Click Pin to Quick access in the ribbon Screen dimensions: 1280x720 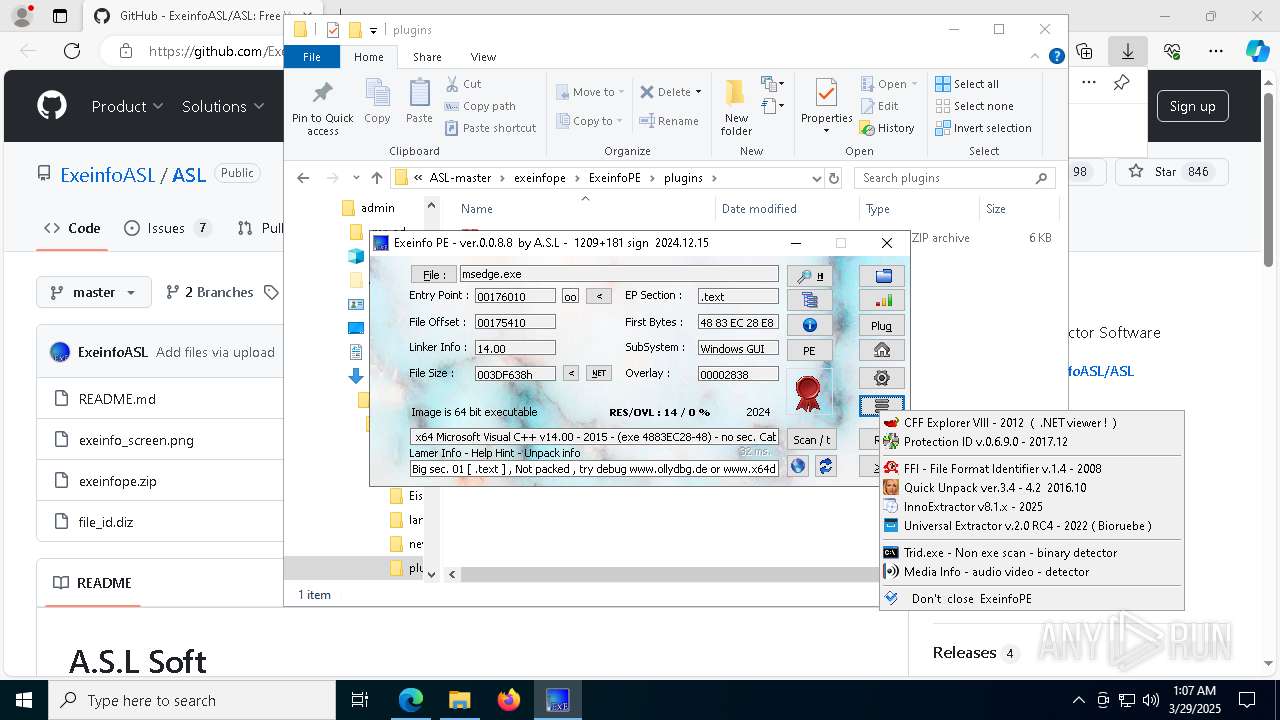pyautogui.click(x=322, y=108)
